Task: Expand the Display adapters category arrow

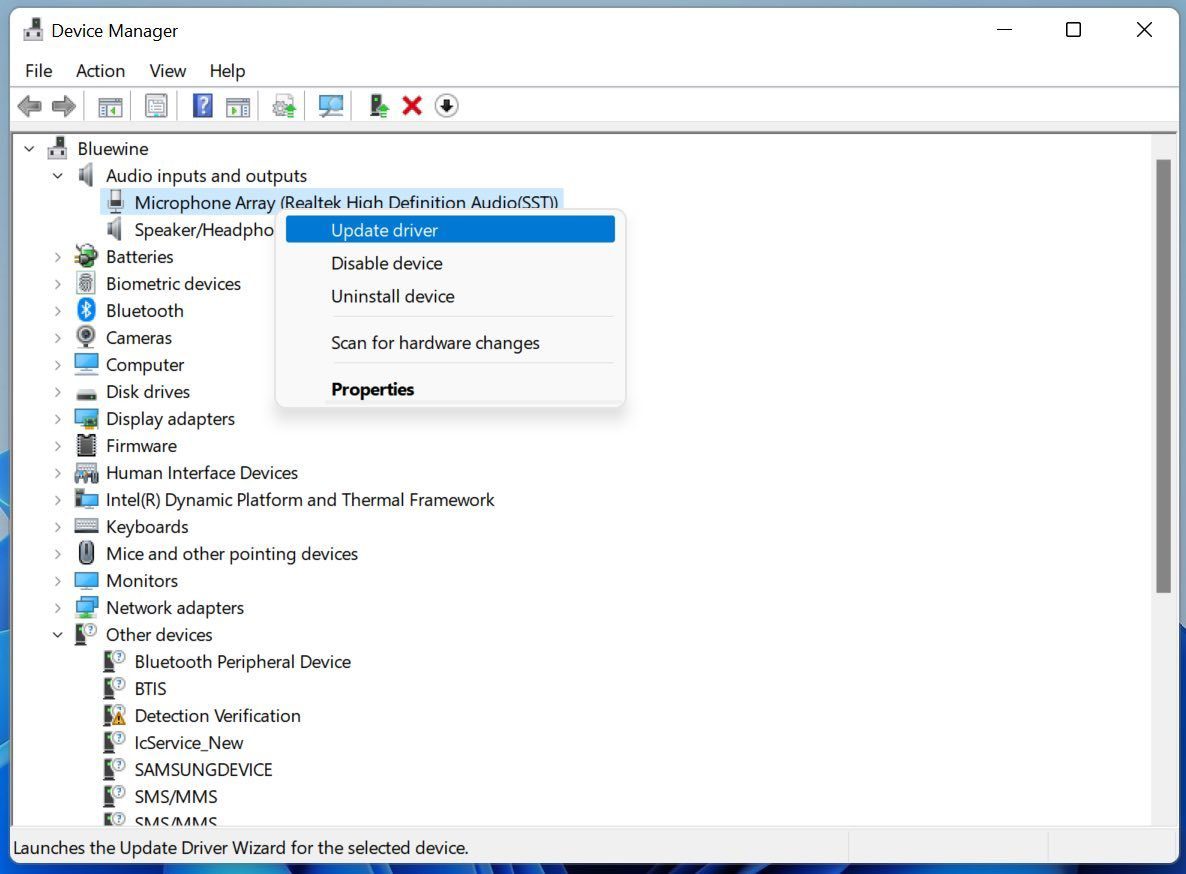Action: 57,419
